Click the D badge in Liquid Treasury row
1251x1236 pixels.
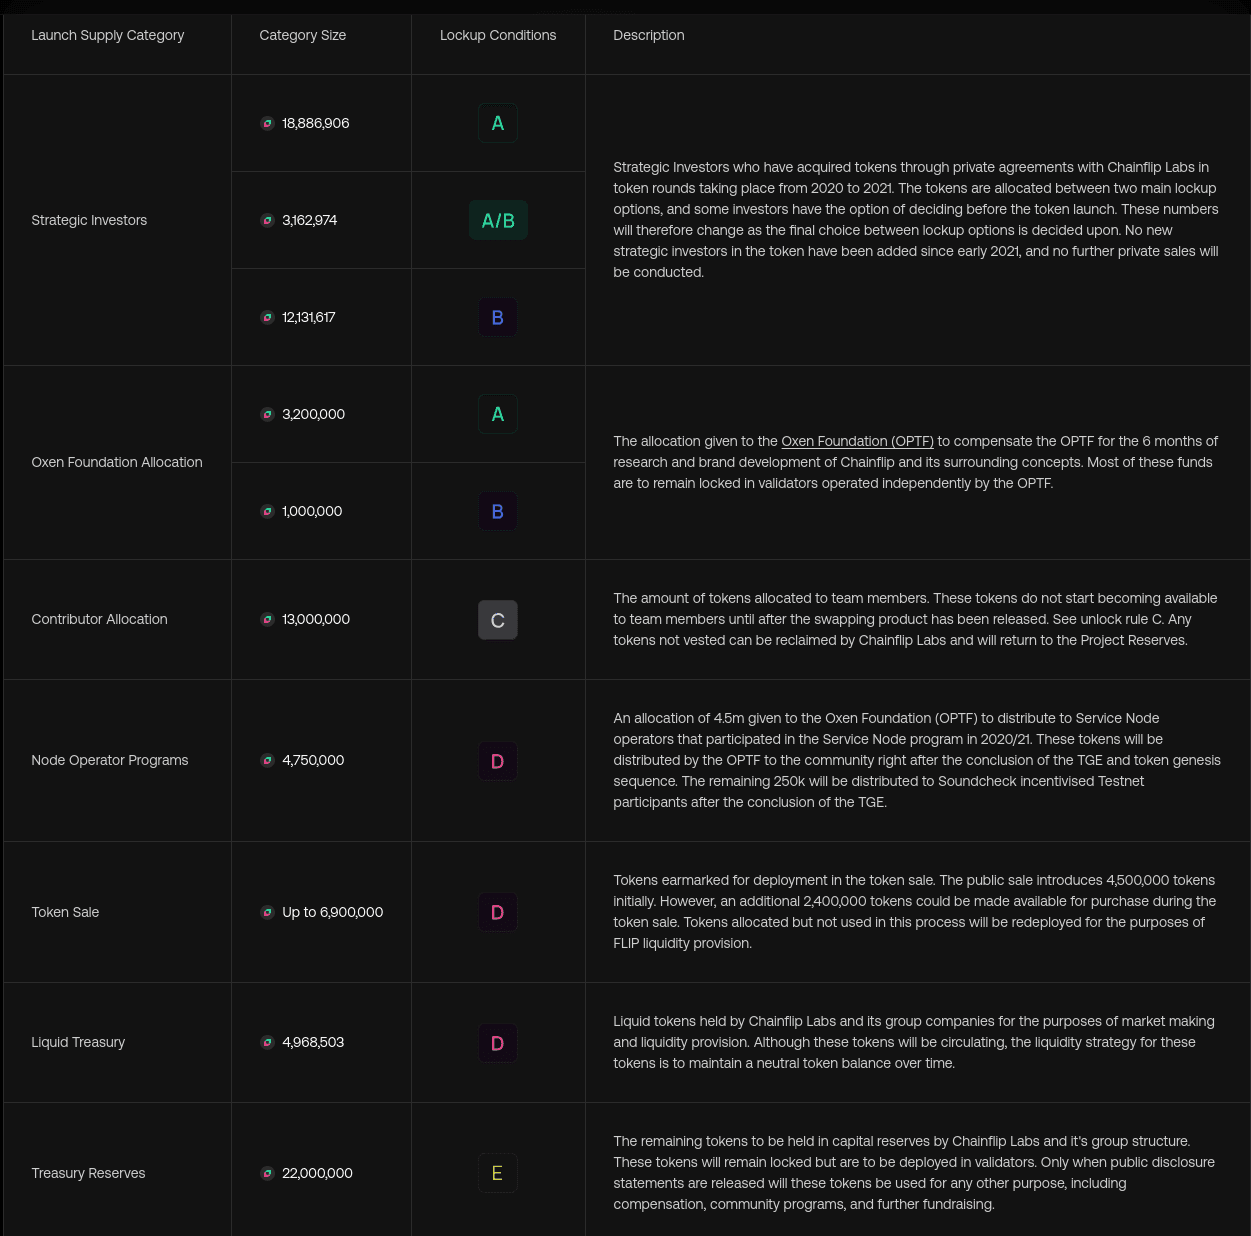pos(498,1043)
